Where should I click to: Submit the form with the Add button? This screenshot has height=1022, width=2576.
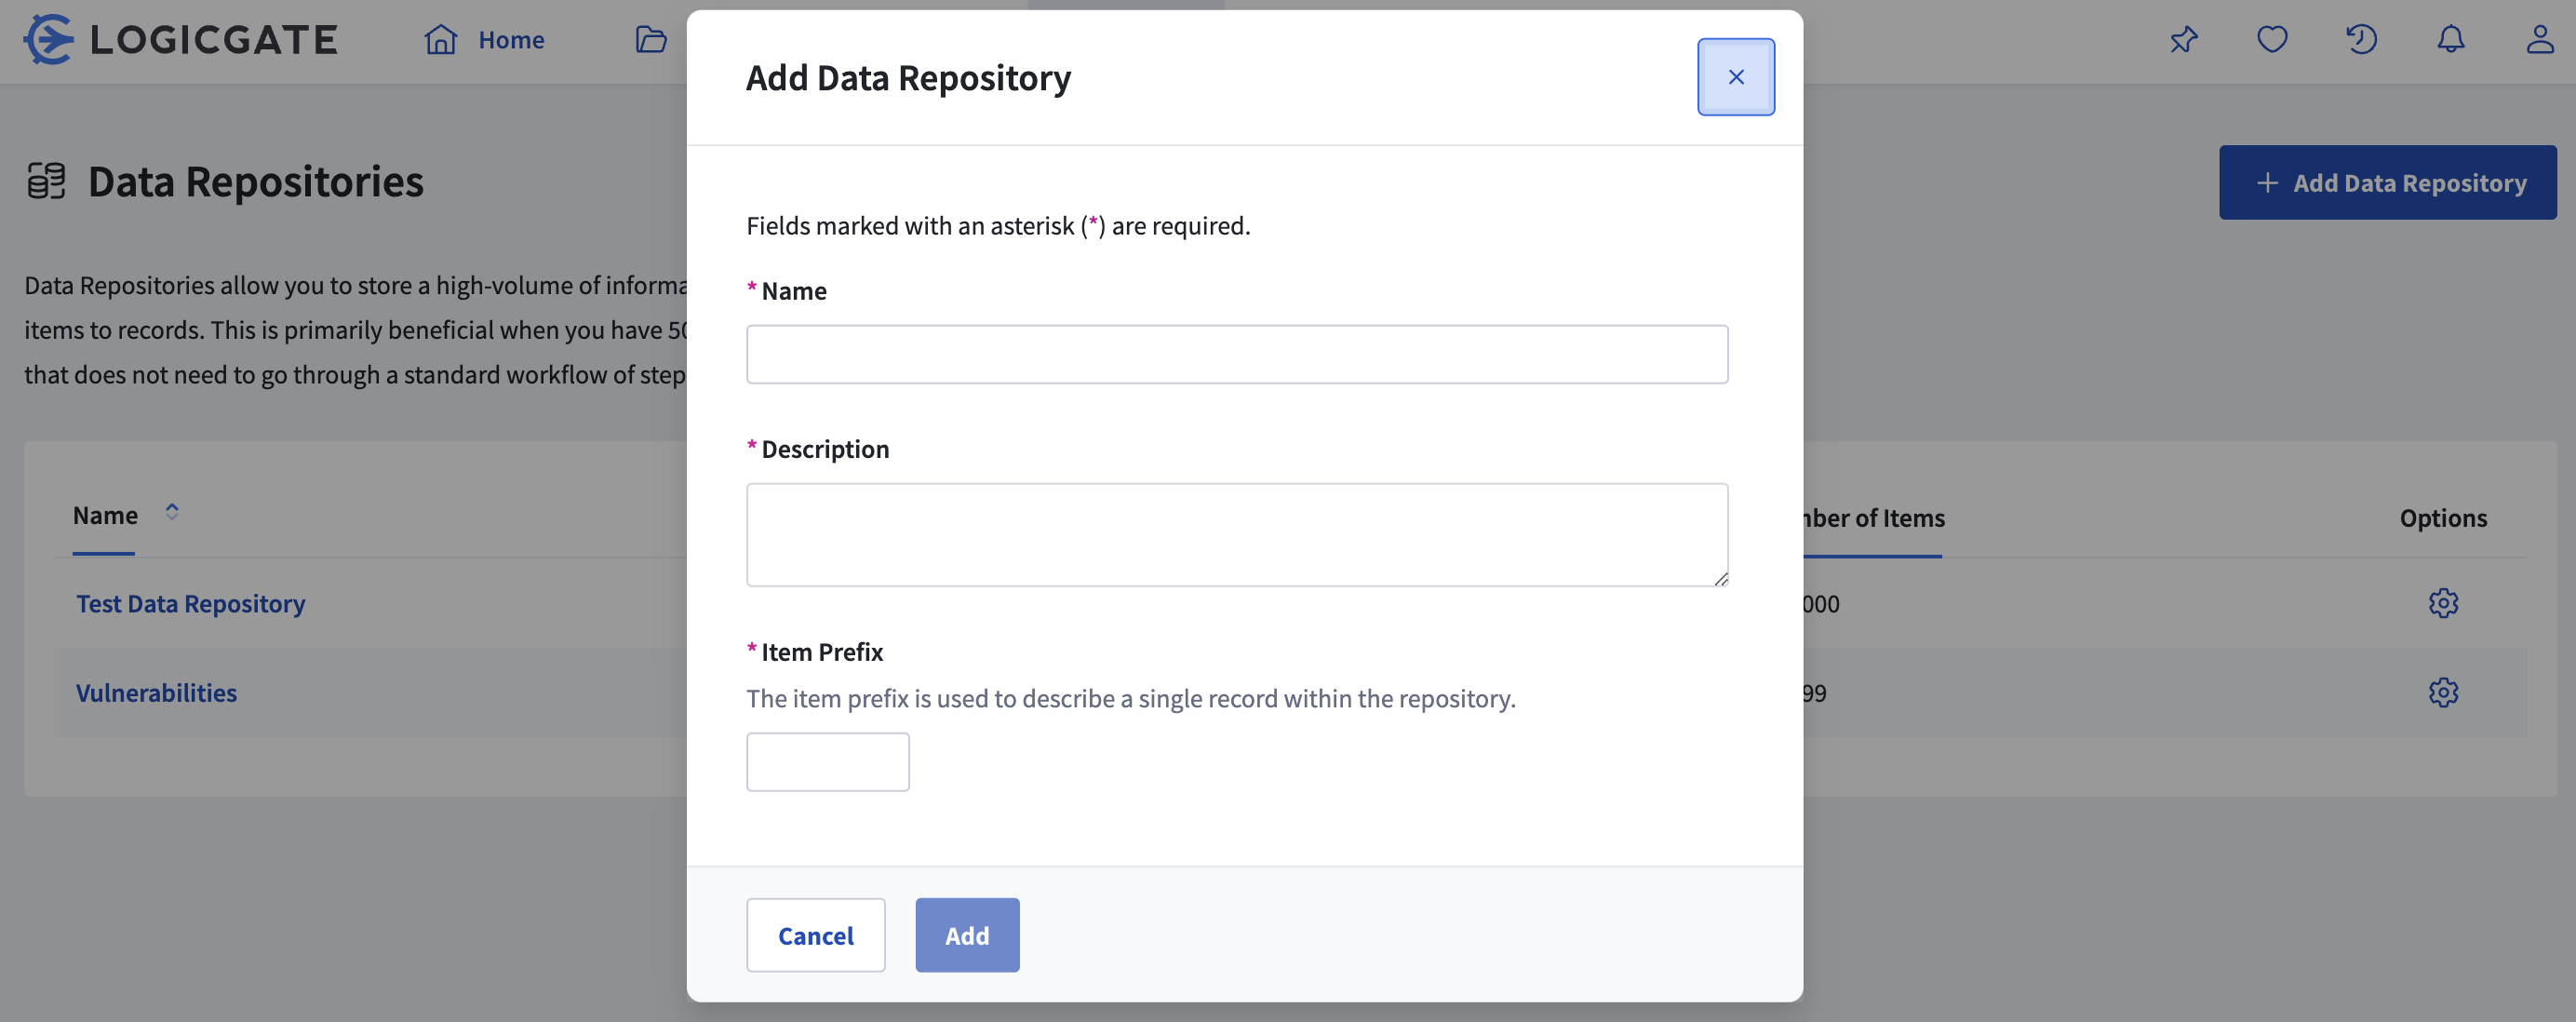tap(966, 935)
